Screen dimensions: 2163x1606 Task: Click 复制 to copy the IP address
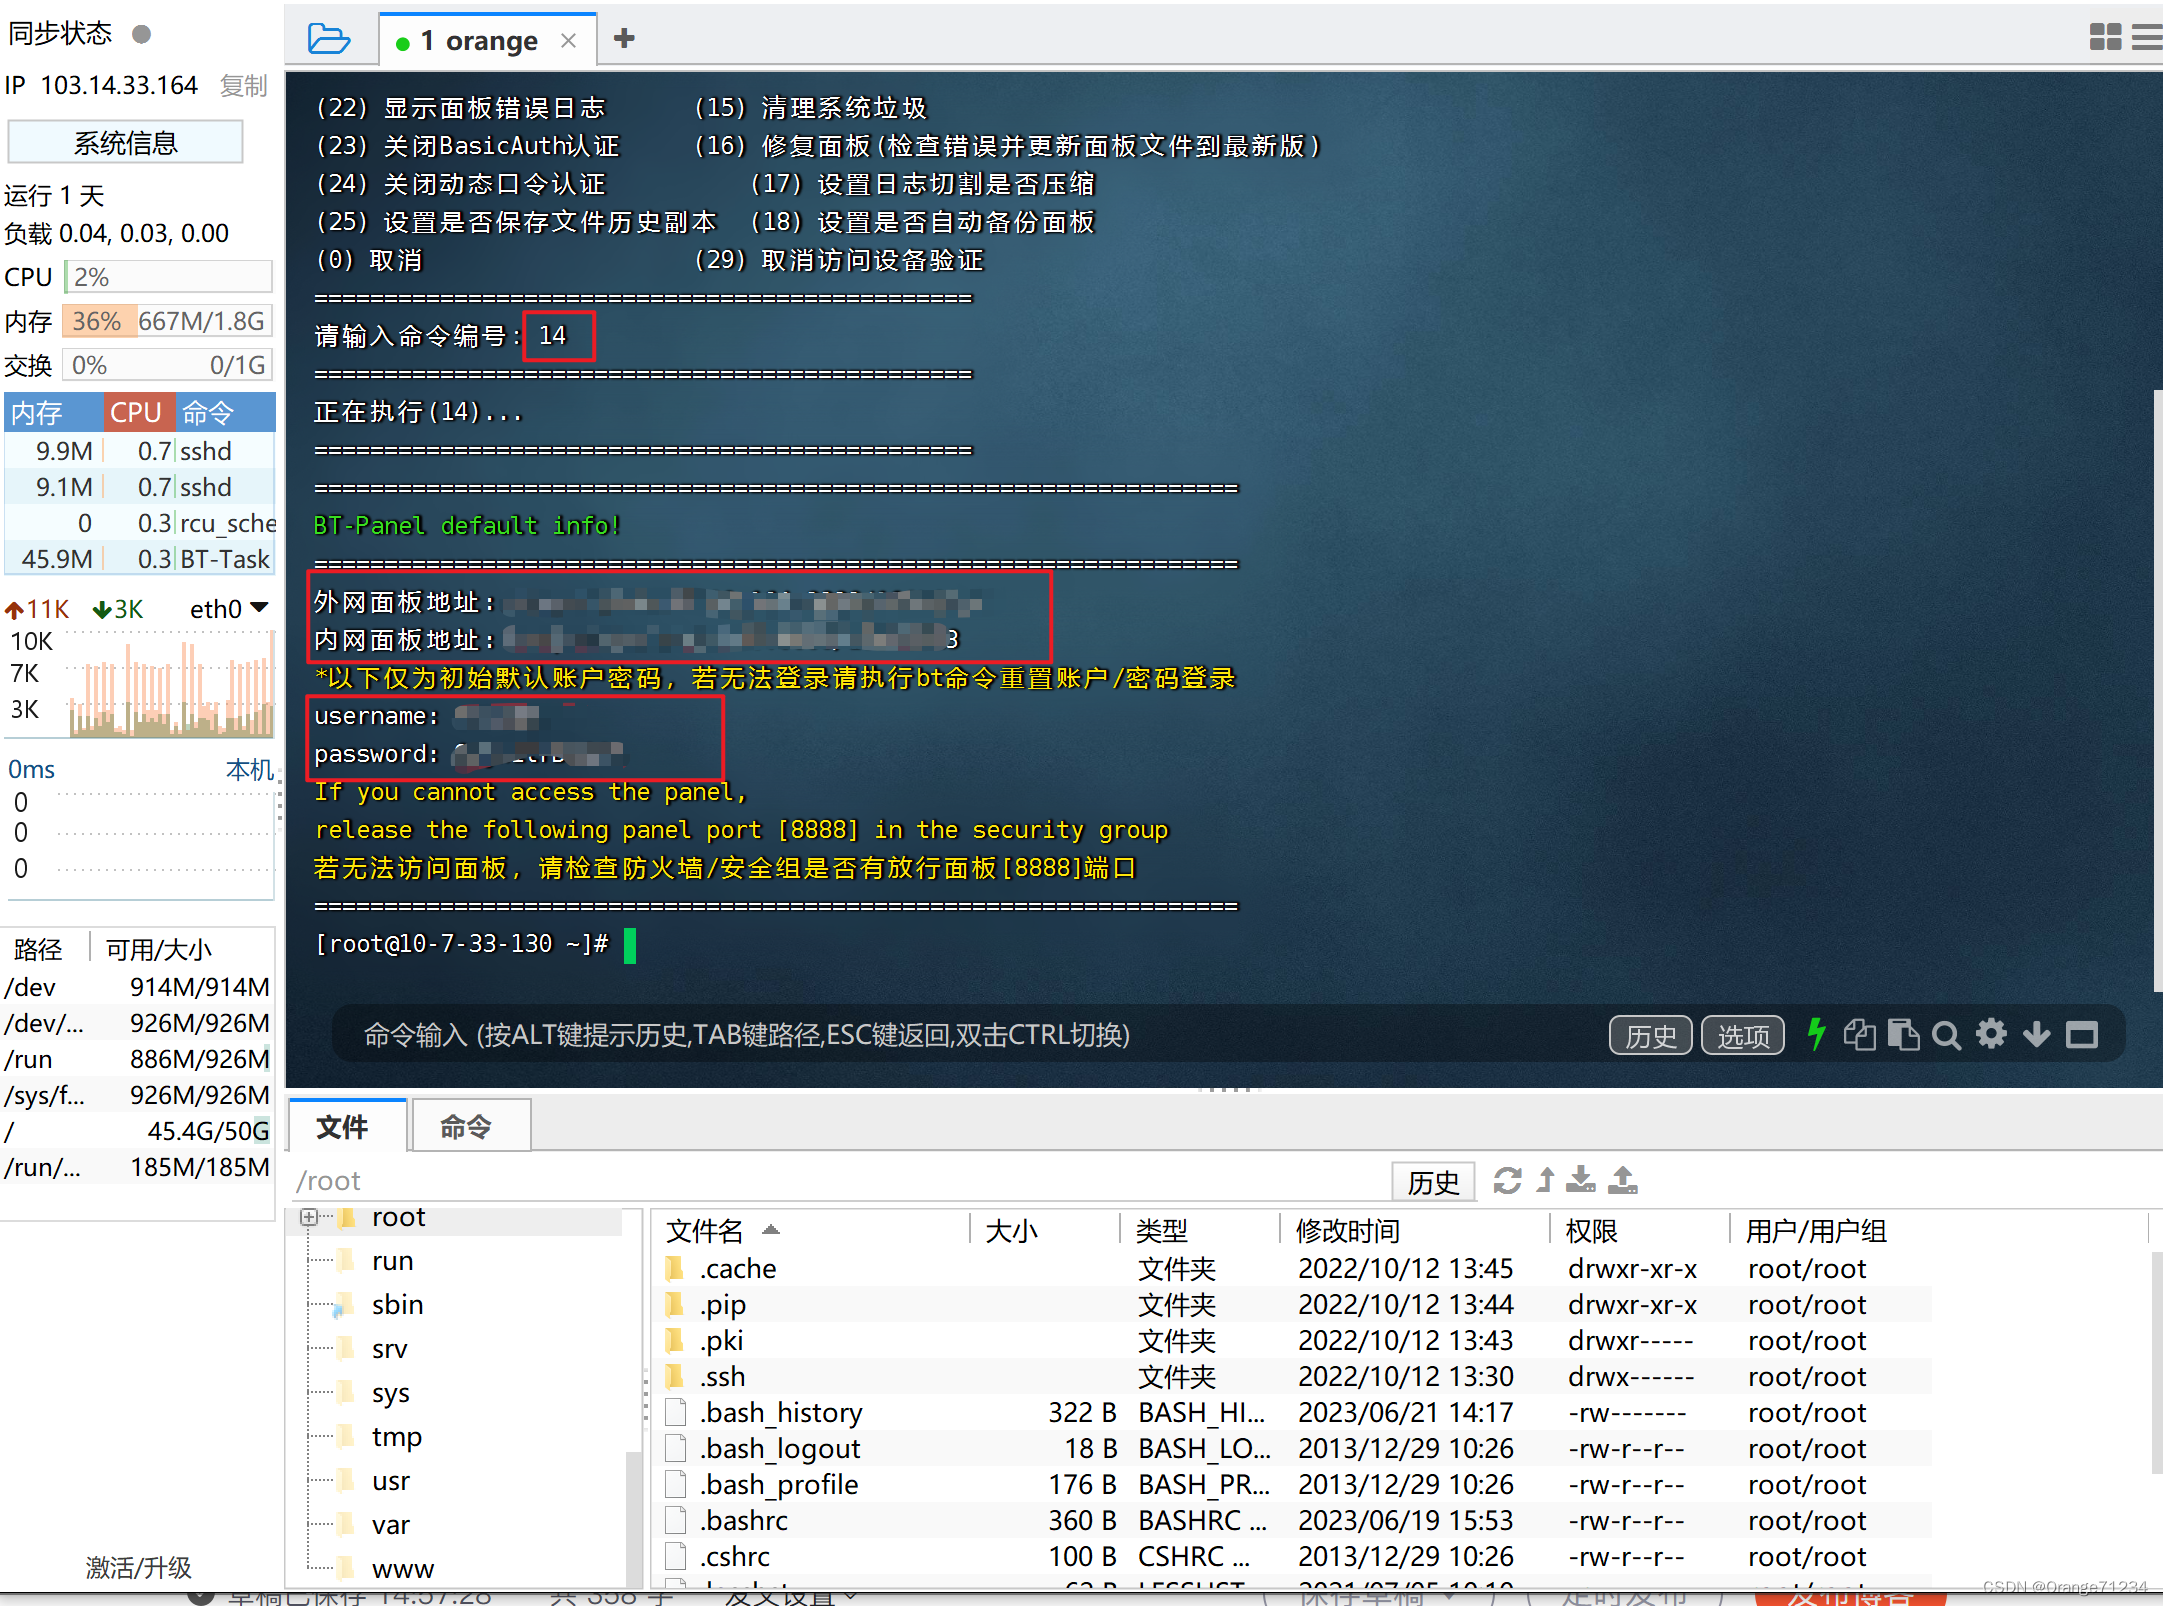click(243, 86)
